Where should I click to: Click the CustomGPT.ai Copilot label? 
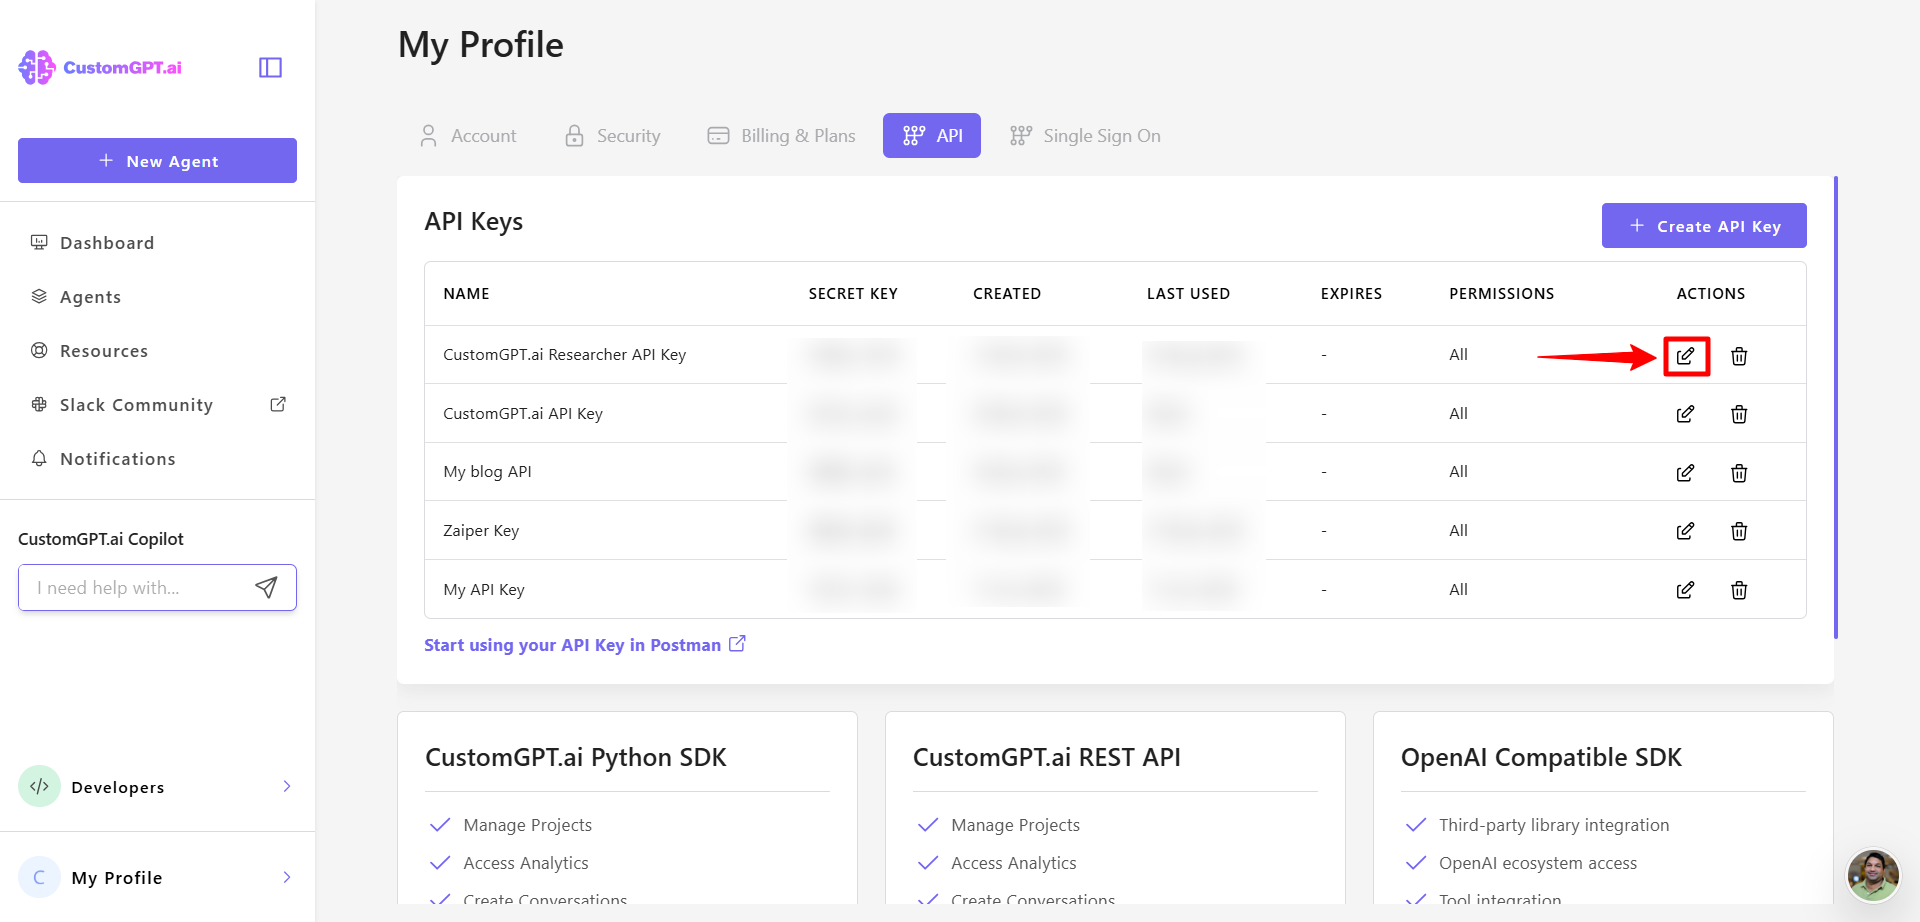pyautogui.click(x=101, y=539)
